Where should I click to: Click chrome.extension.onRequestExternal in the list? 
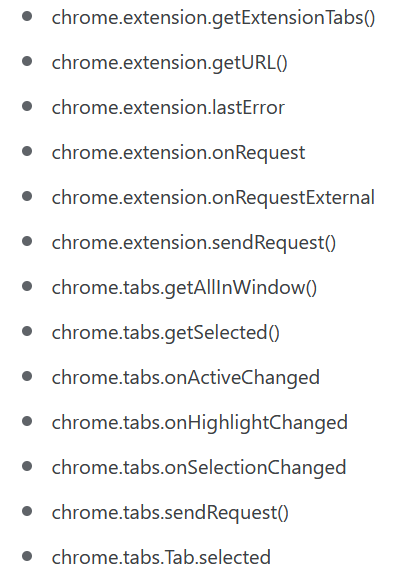pos(213,198)
